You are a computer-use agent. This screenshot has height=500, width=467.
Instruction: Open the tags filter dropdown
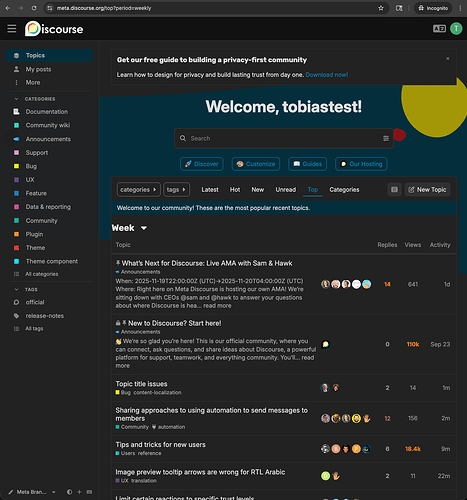pyautogui.click(x=176, y=190)
